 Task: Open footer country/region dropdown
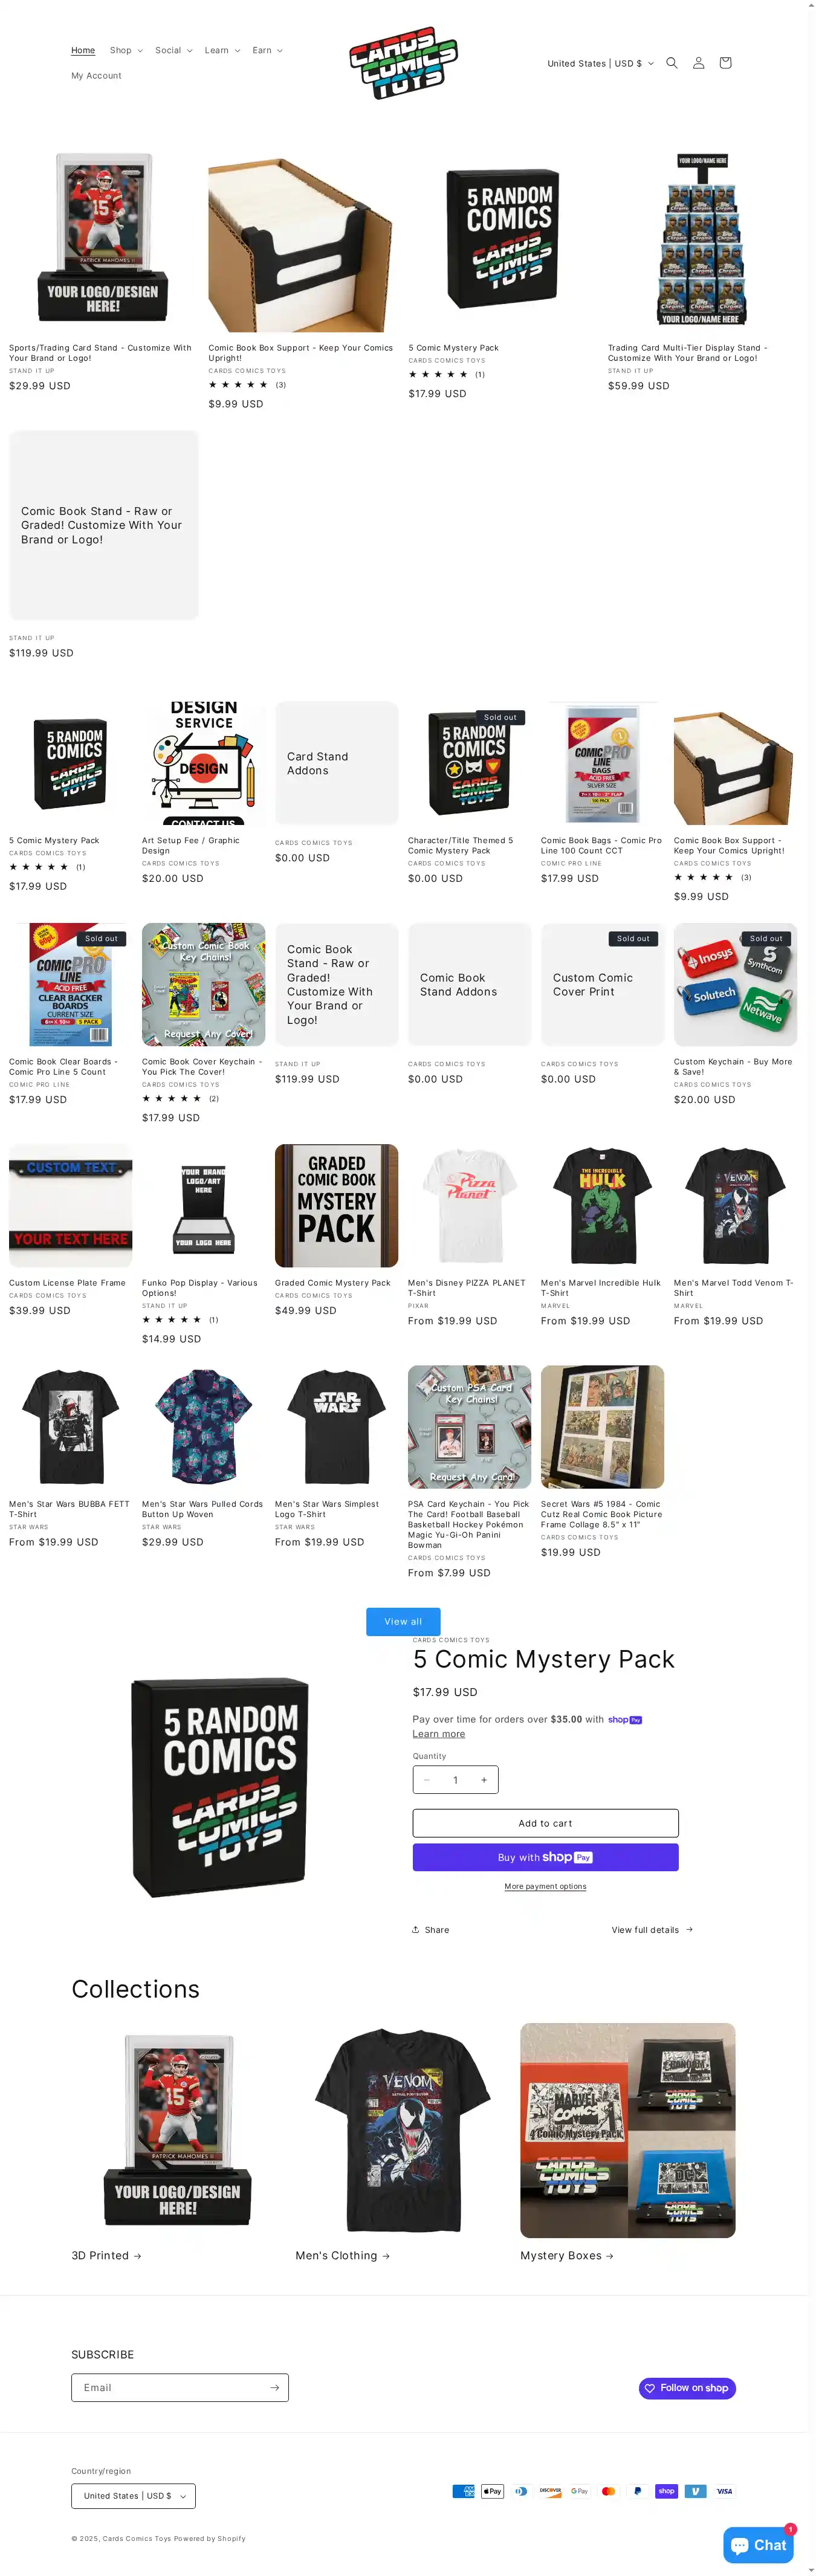click(133, 2496)
